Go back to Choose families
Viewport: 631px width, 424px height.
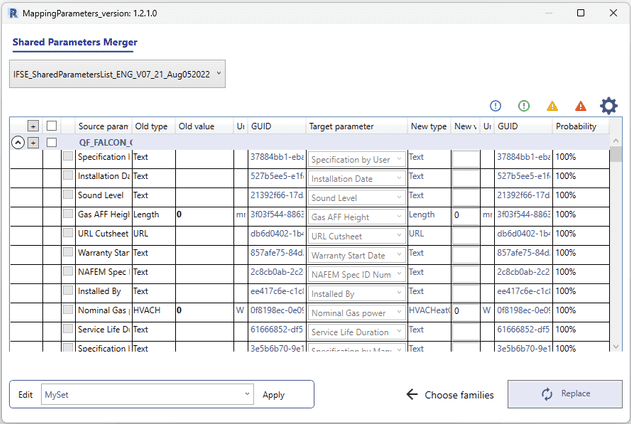click(450, 395)
